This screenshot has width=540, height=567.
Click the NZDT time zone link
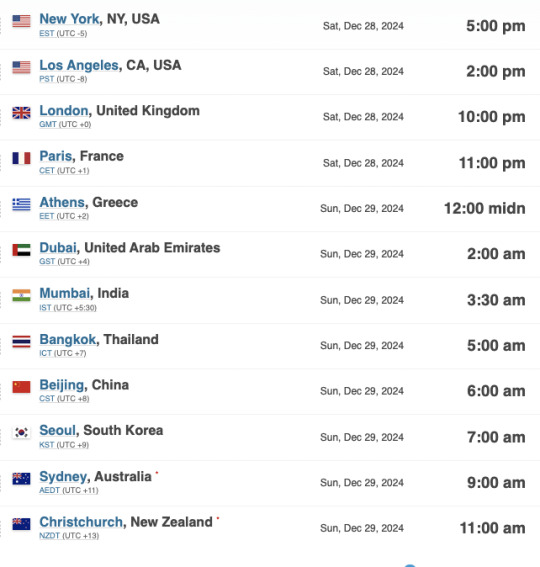click(x=50, y=536)
